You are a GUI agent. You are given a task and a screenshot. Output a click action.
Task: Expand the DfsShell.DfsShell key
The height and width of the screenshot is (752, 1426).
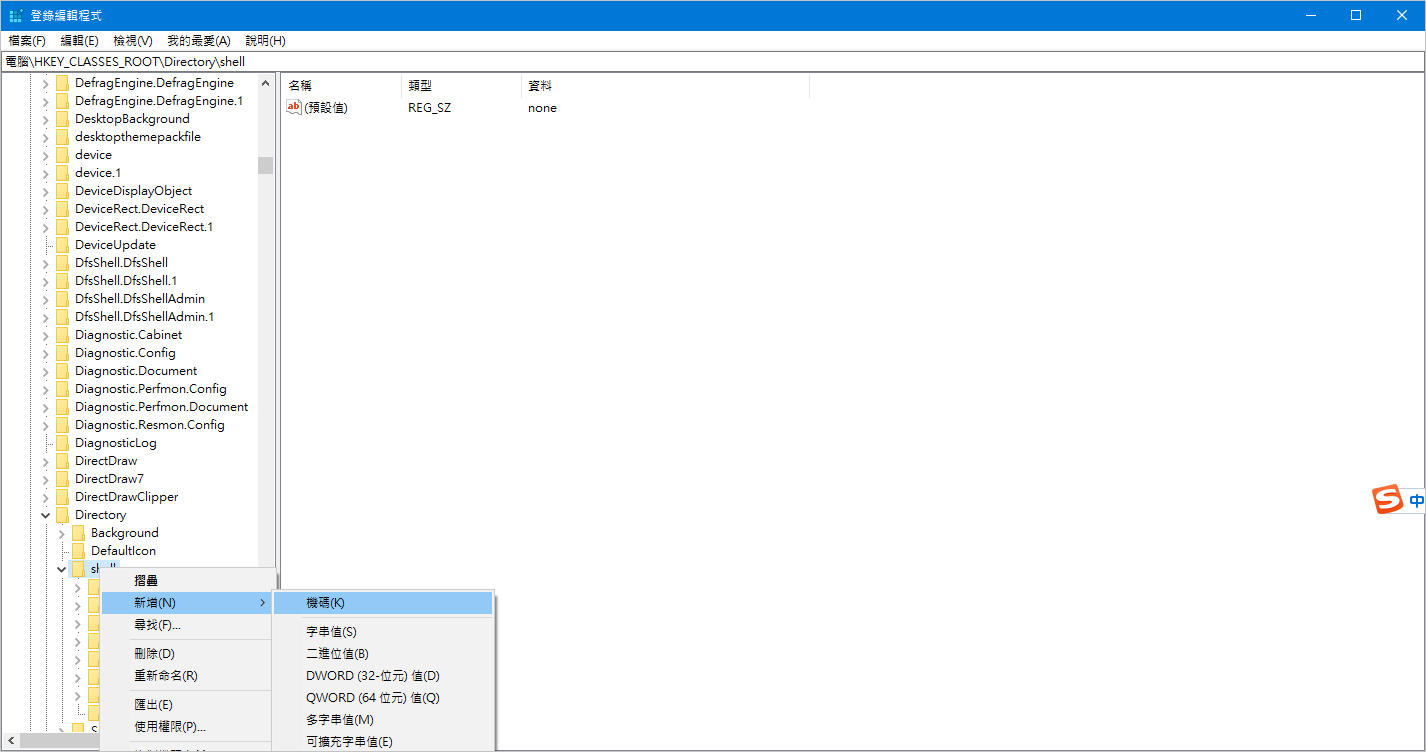tap(45, 263)
